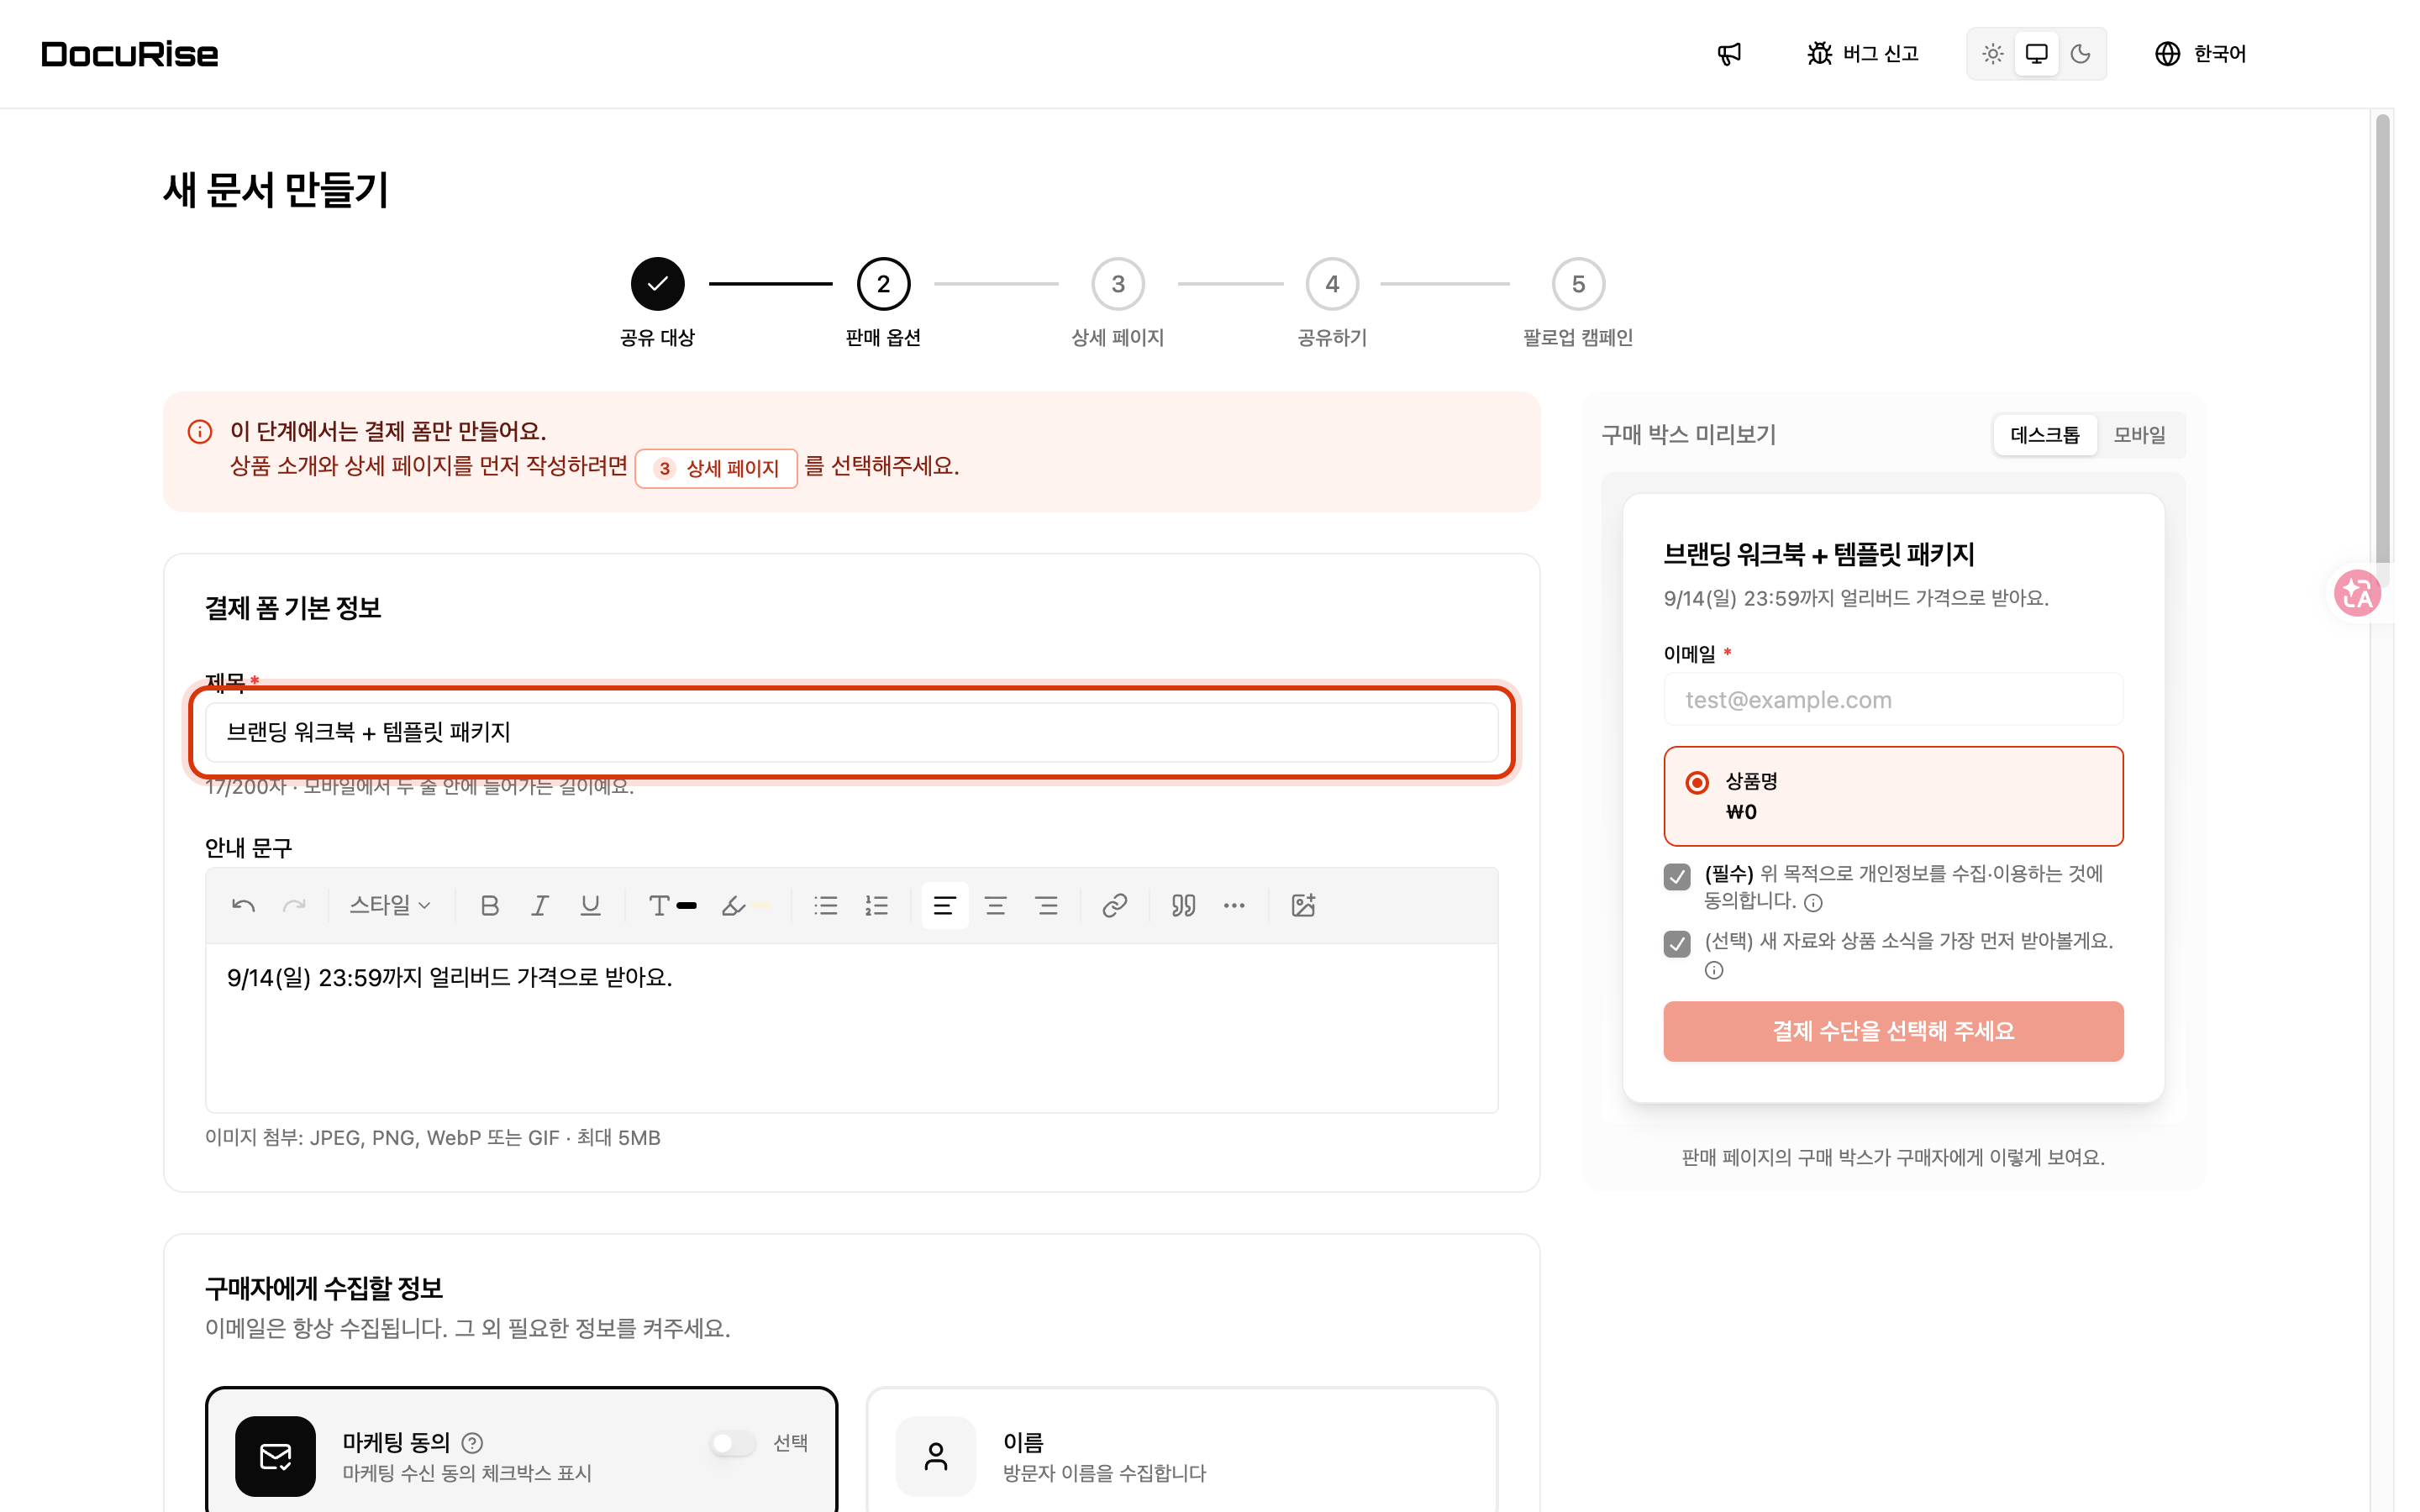Open the 한국어 language selector

coord(2200,54)
